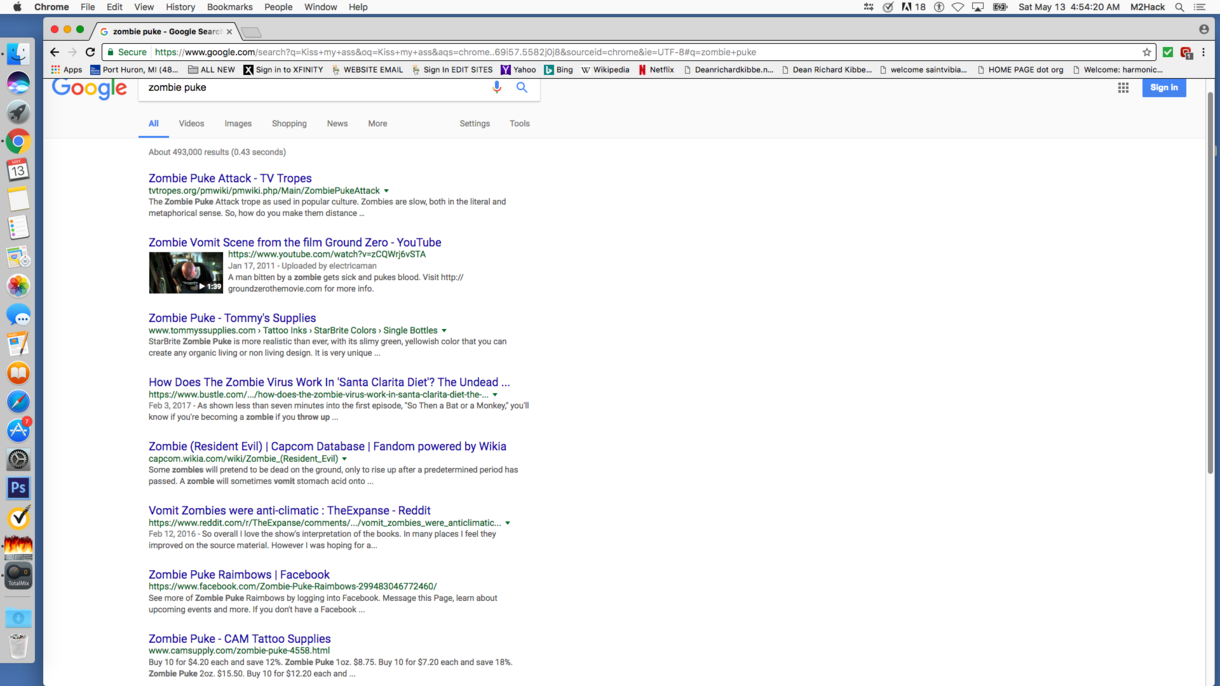Open Spotlight search in the menu bar
Screen dimensions: 1220x686
pos(1179,7)
